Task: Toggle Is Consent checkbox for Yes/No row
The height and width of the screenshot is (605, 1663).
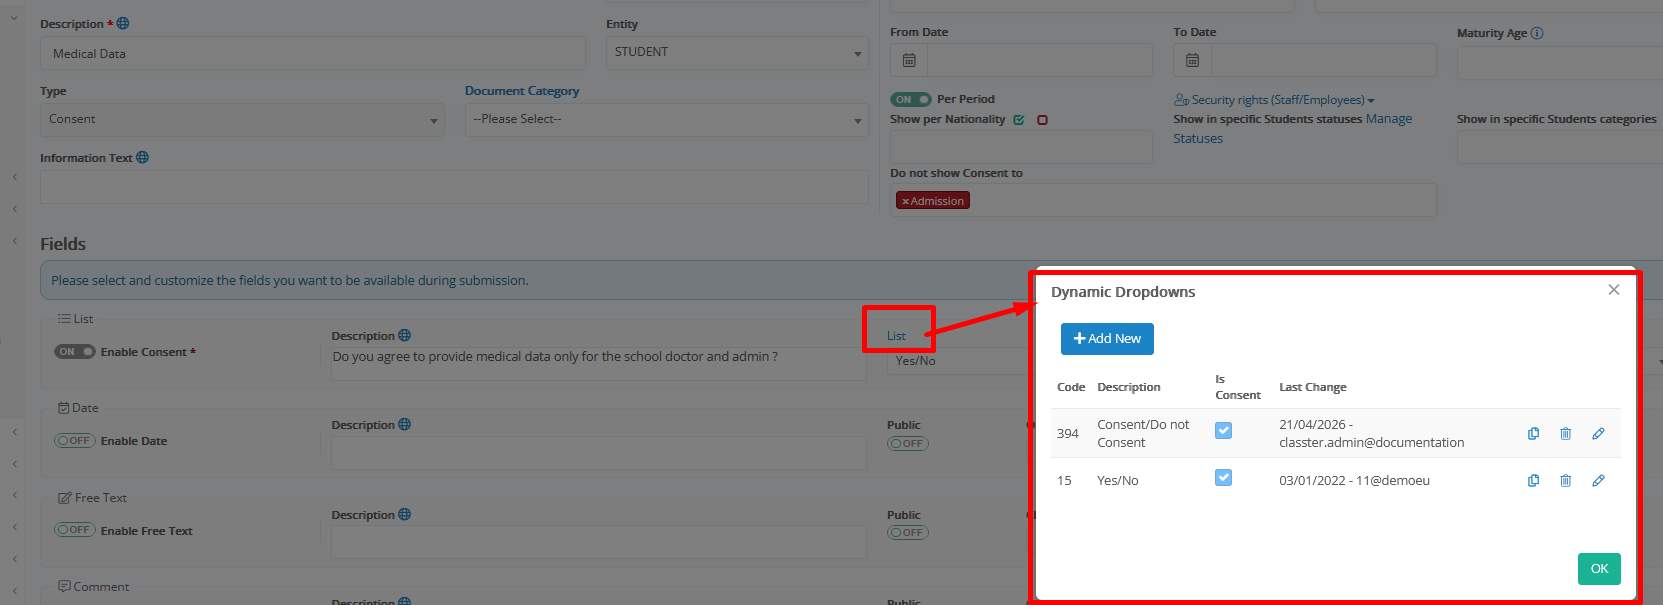Action: pos(1223,478)
